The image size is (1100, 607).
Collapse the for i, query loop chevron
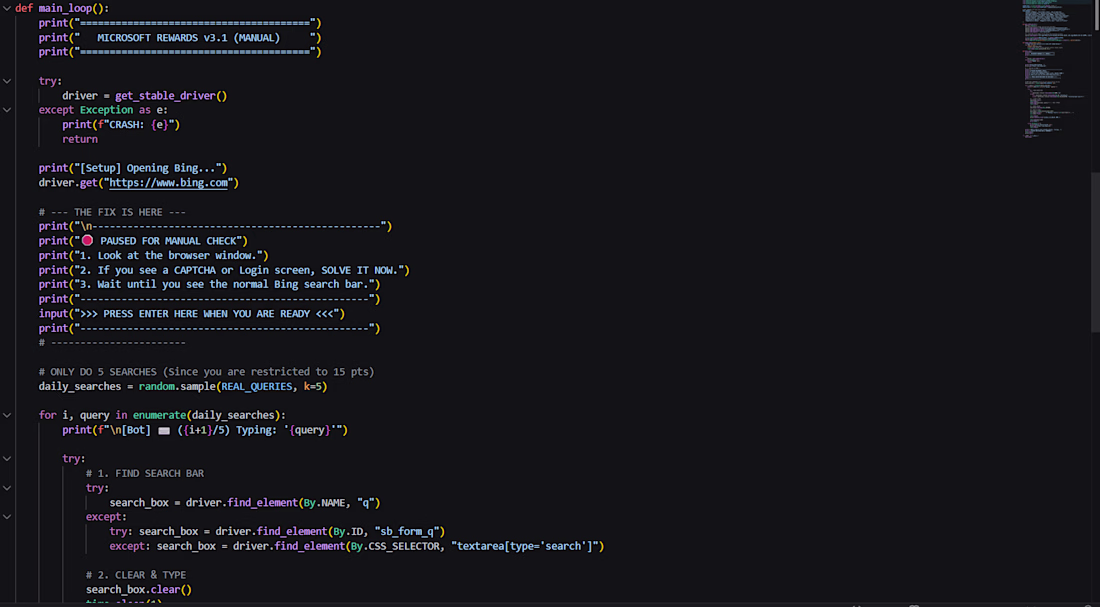point(7,415)
